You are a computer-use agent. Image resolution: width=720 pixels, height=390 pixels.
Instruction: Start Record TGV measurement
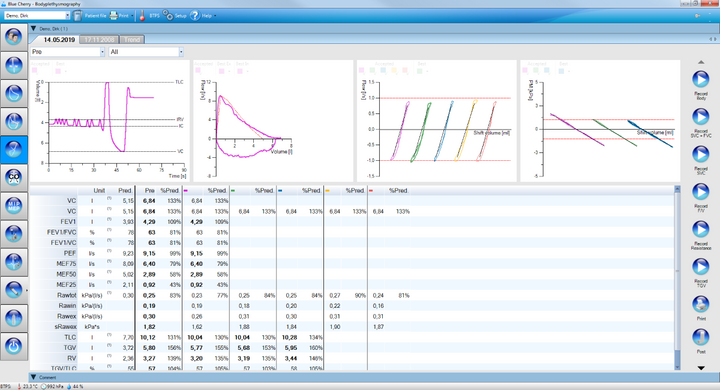tap(701, 267)
